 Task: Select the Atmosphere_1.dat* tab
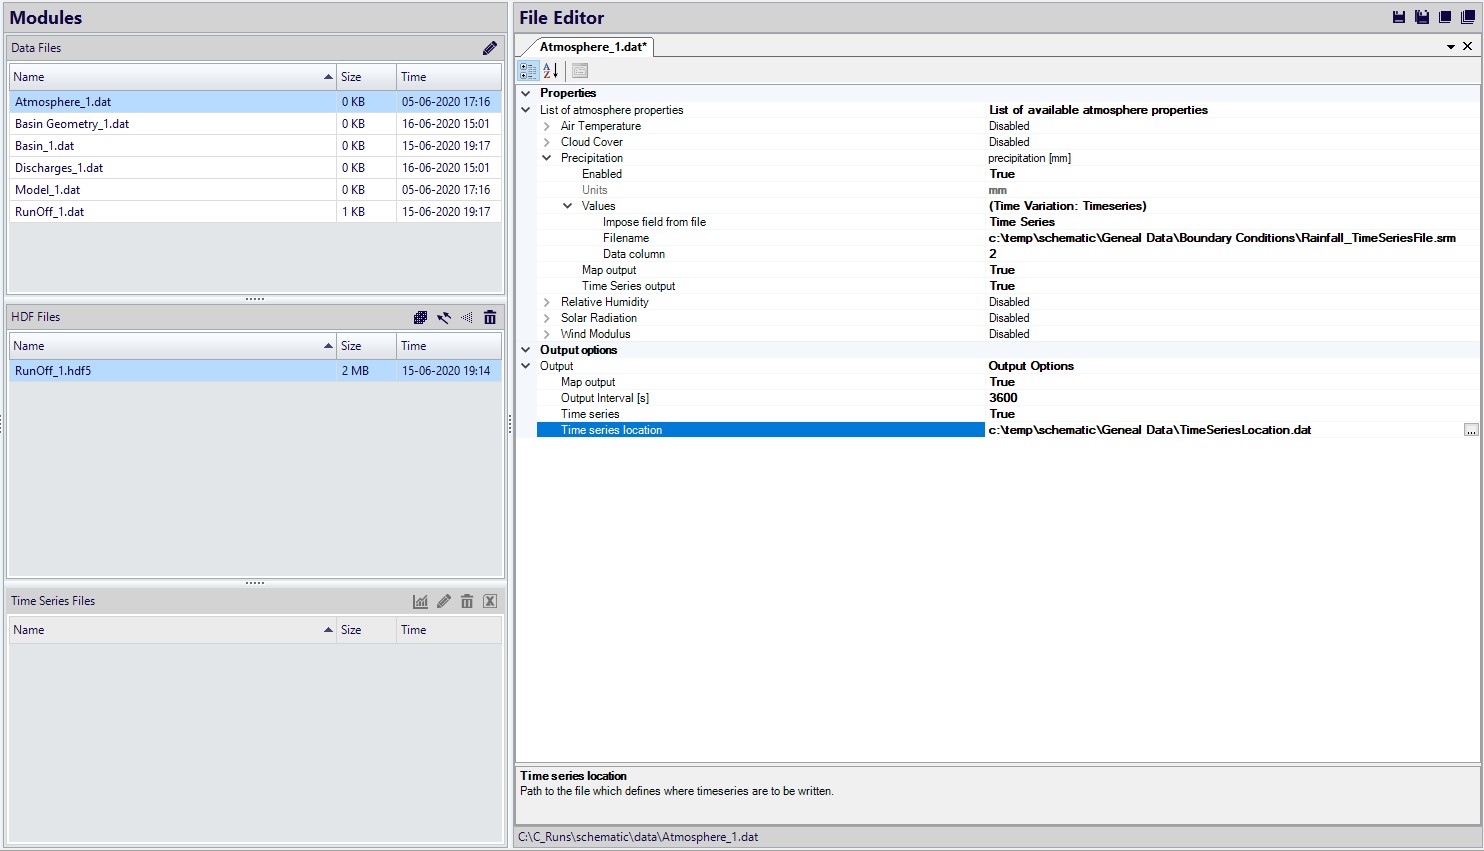coord(593,47)
